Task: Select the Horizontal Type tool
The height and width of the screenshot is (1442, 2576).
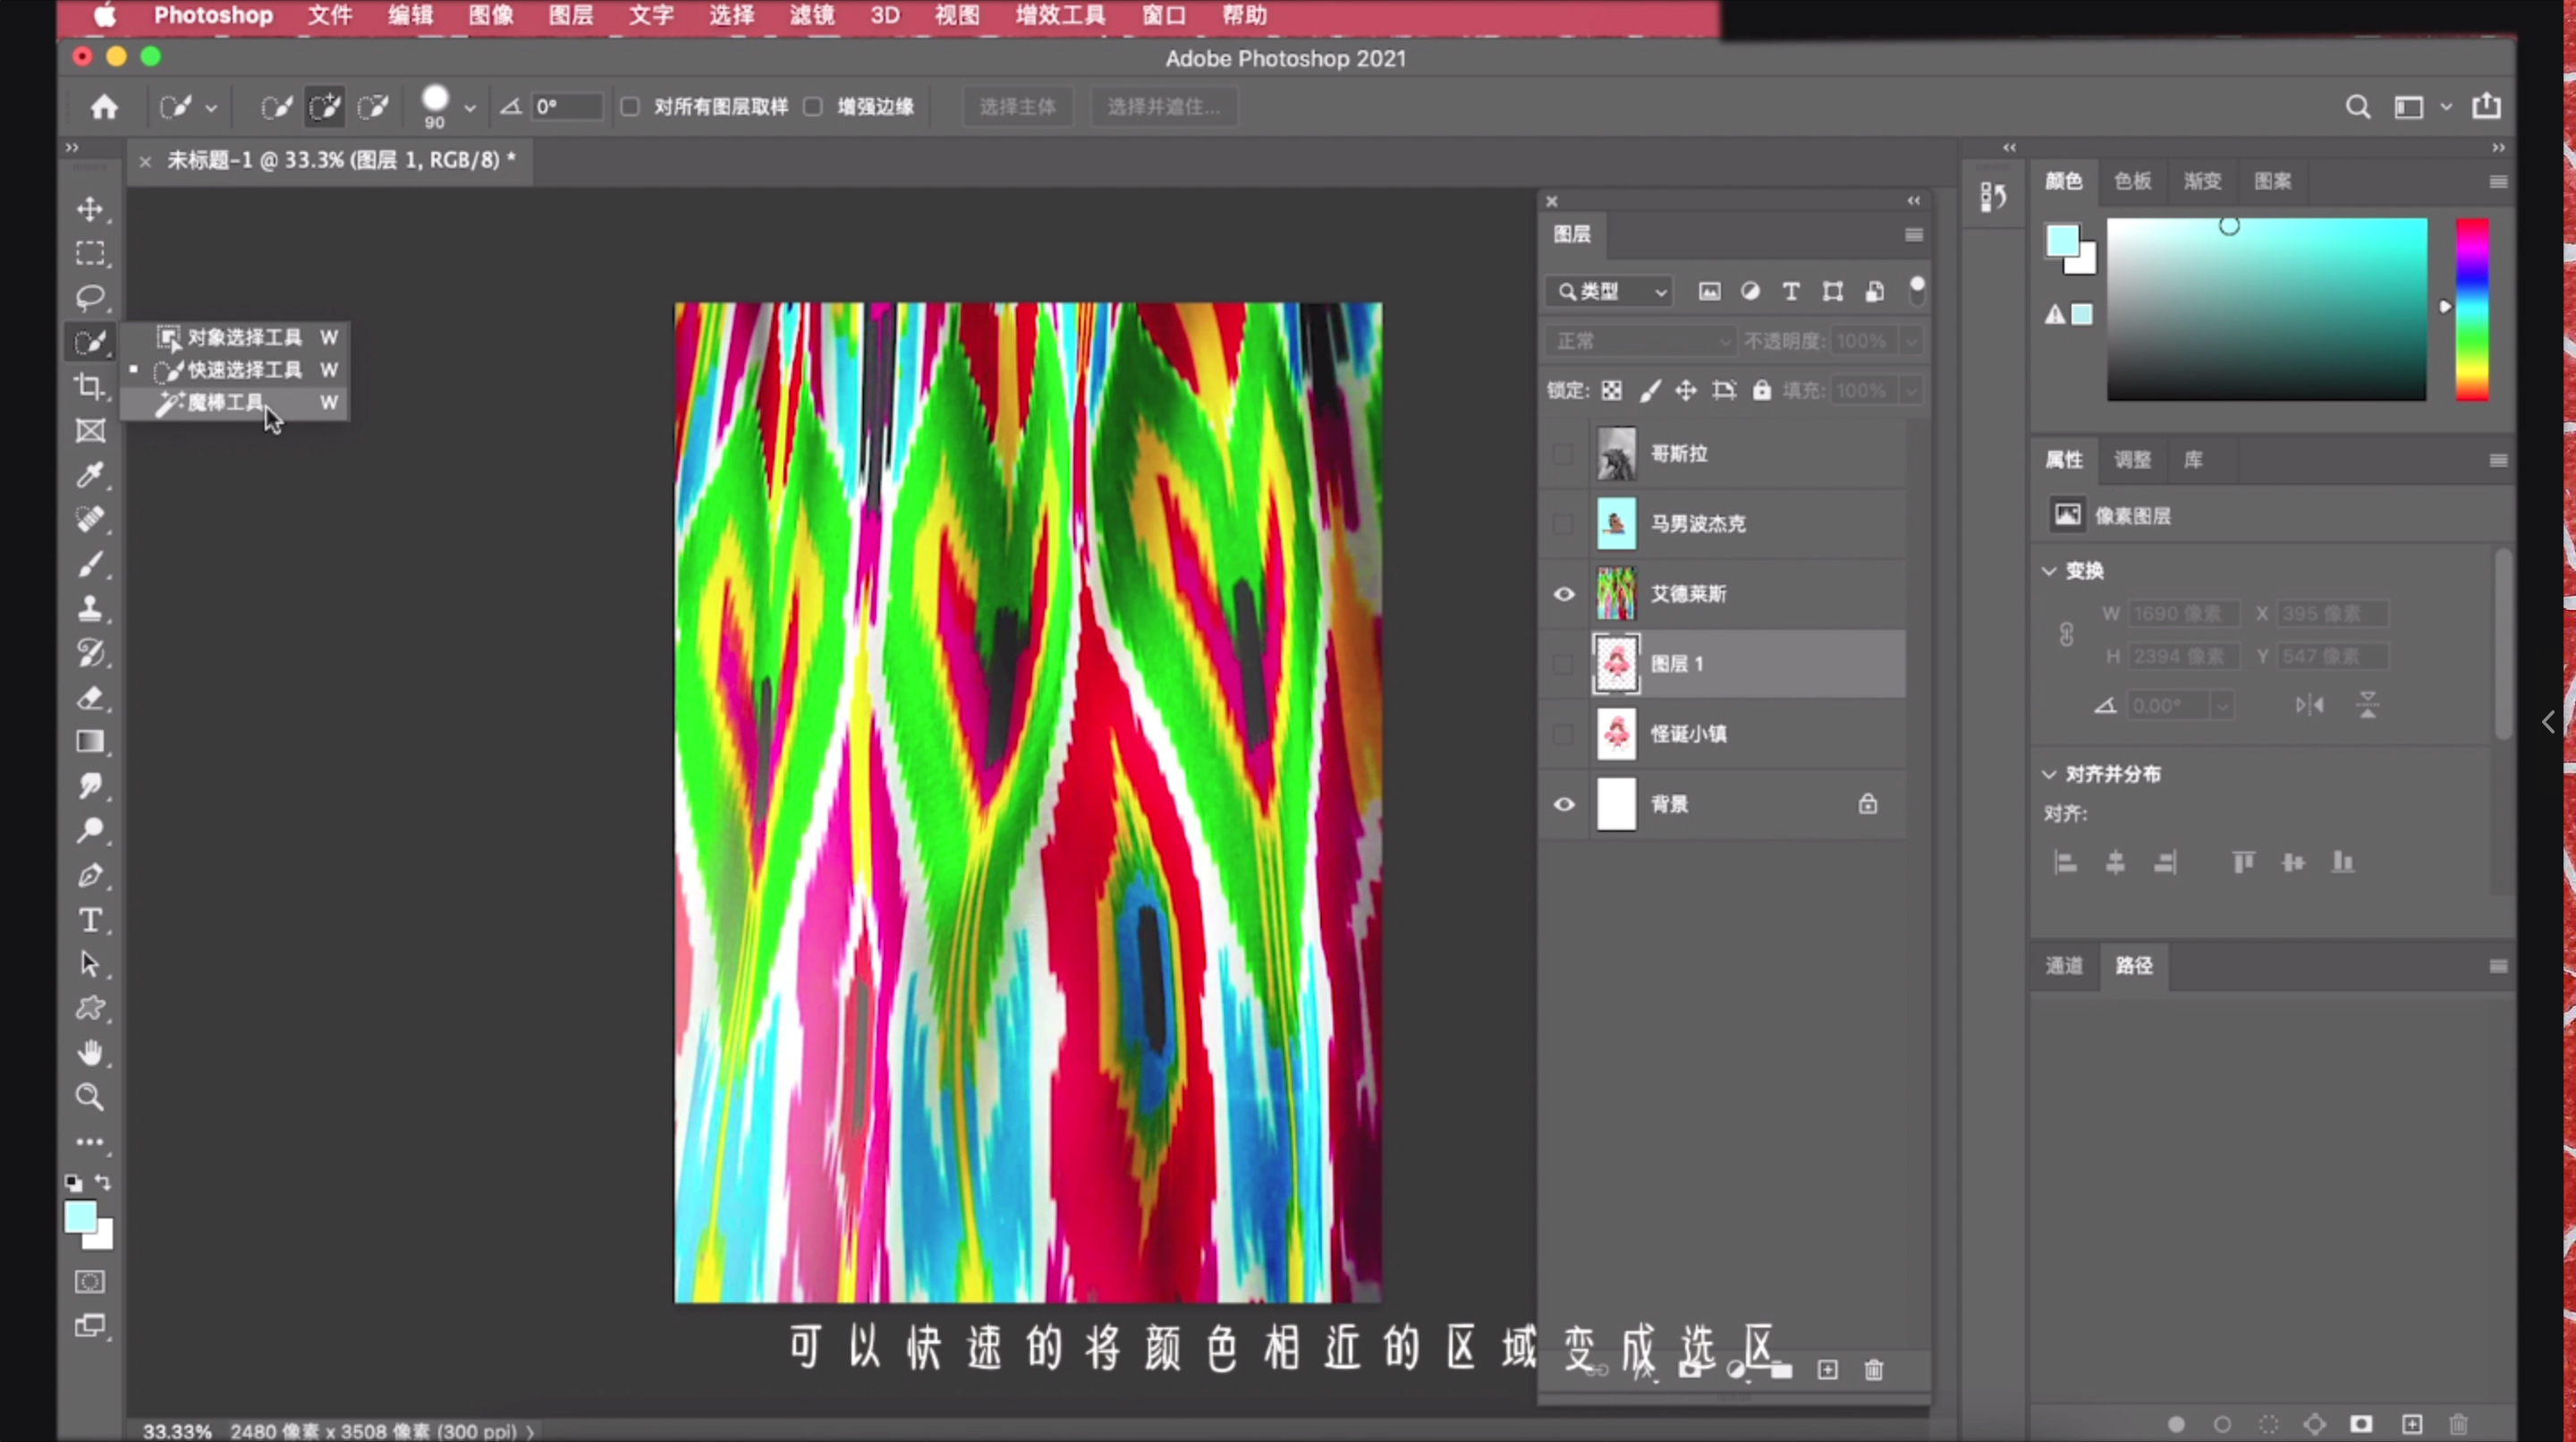Action: click(90, 920)
